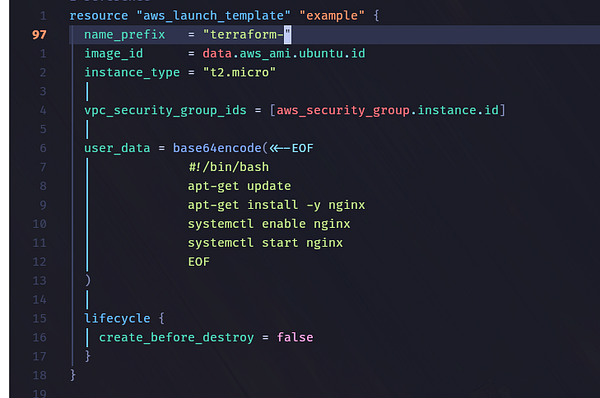Click the base64encode function call
Screen dimensions: 600x398
[x=217, y=148]
